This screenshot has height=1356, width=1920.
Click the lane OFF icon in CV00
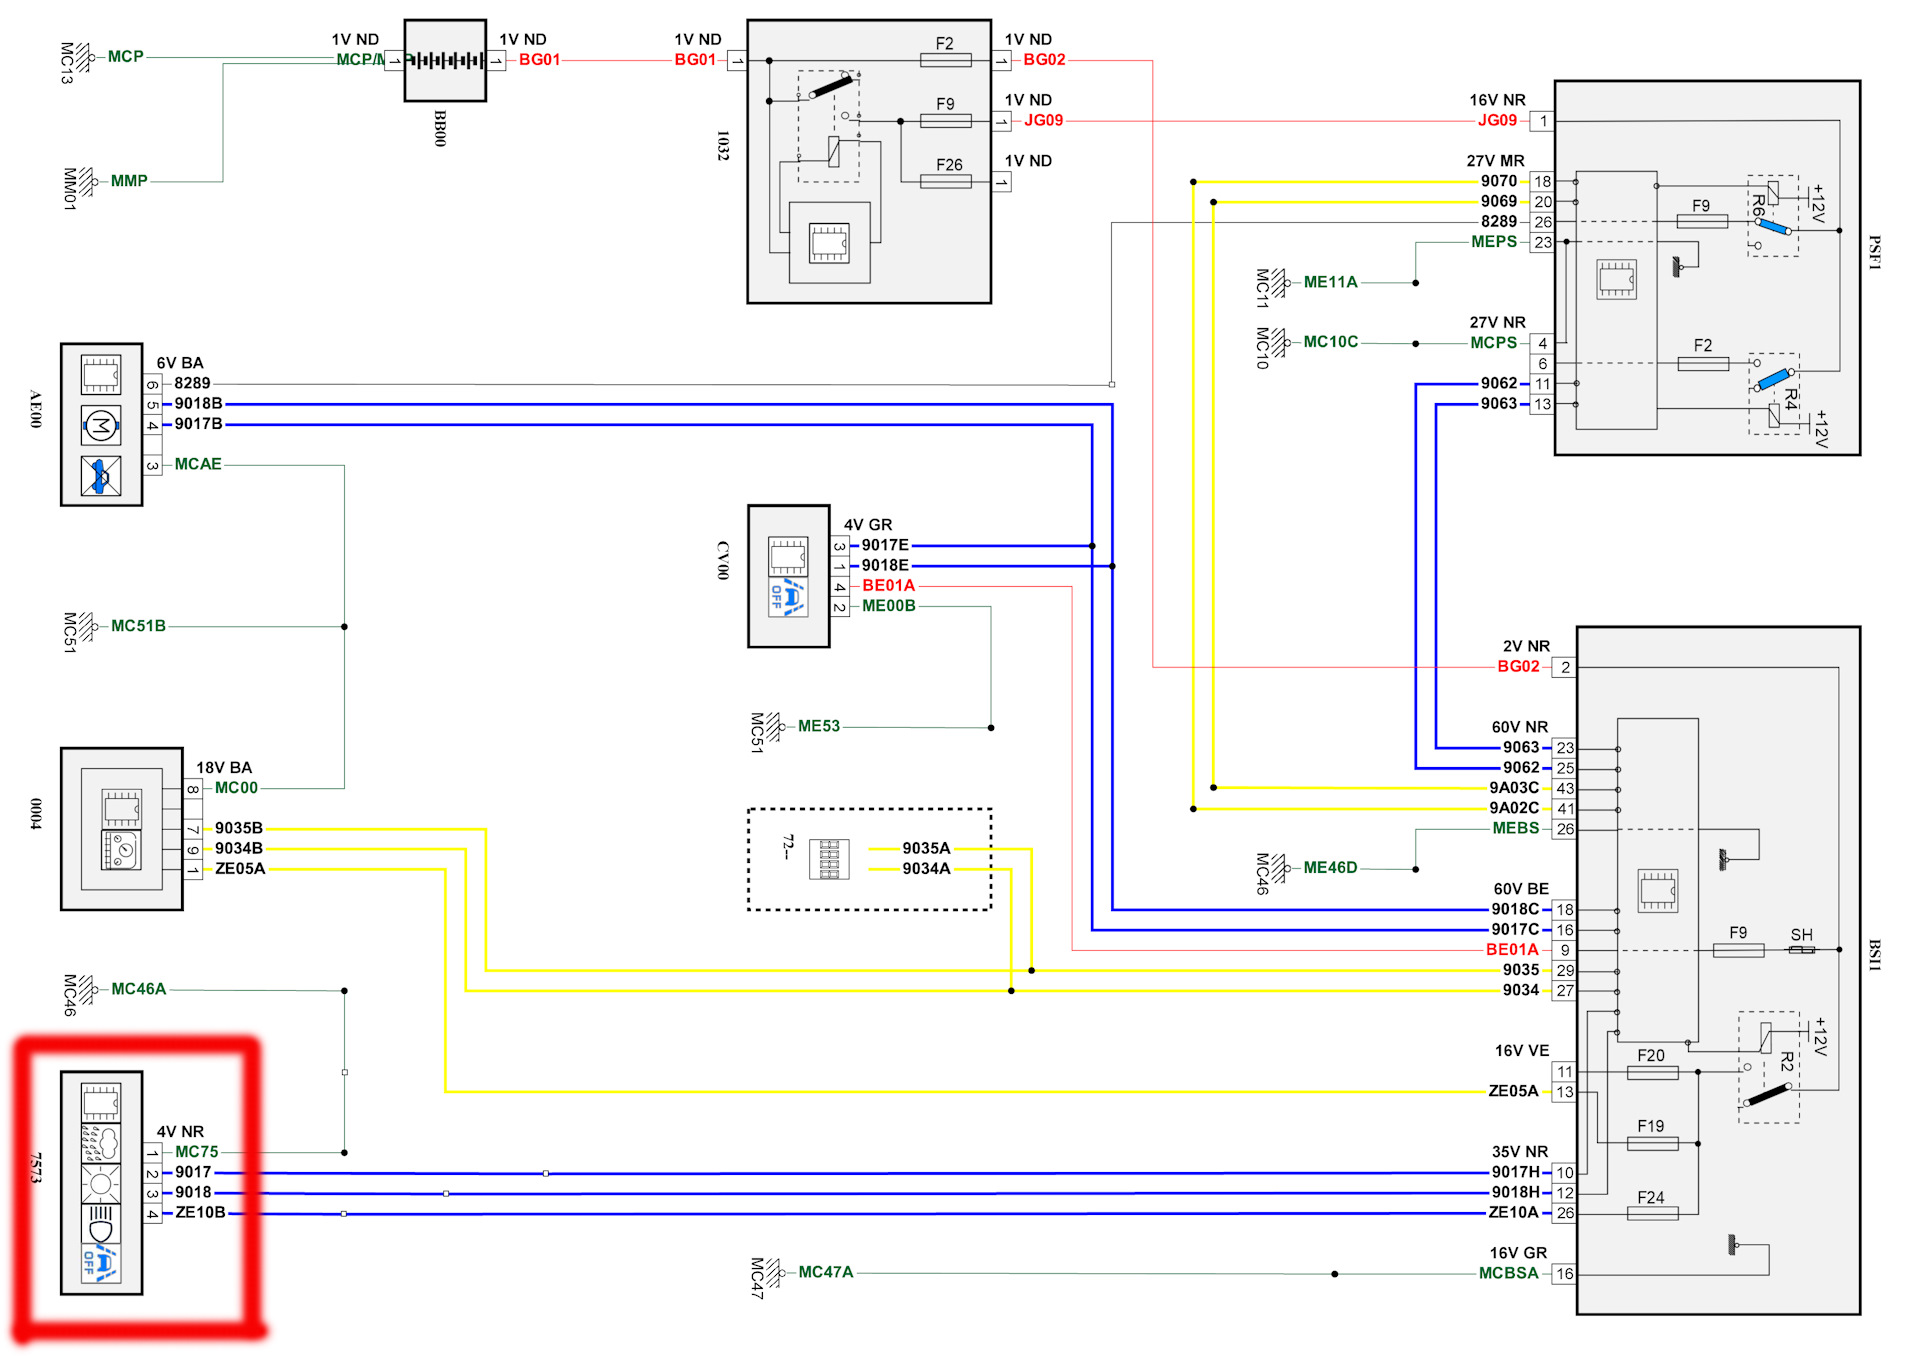788,597
